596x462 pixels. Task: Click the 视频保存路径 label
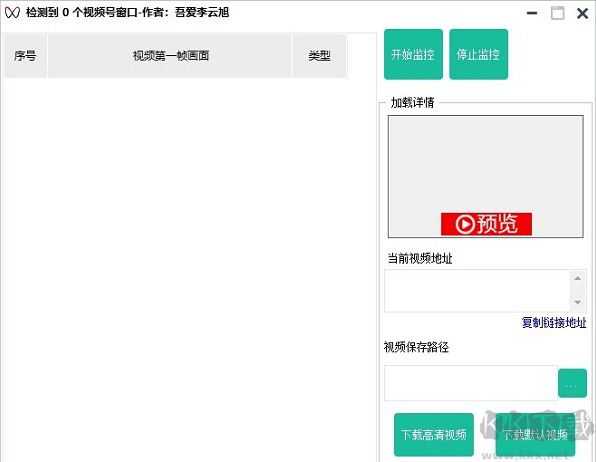pos(416,347)
